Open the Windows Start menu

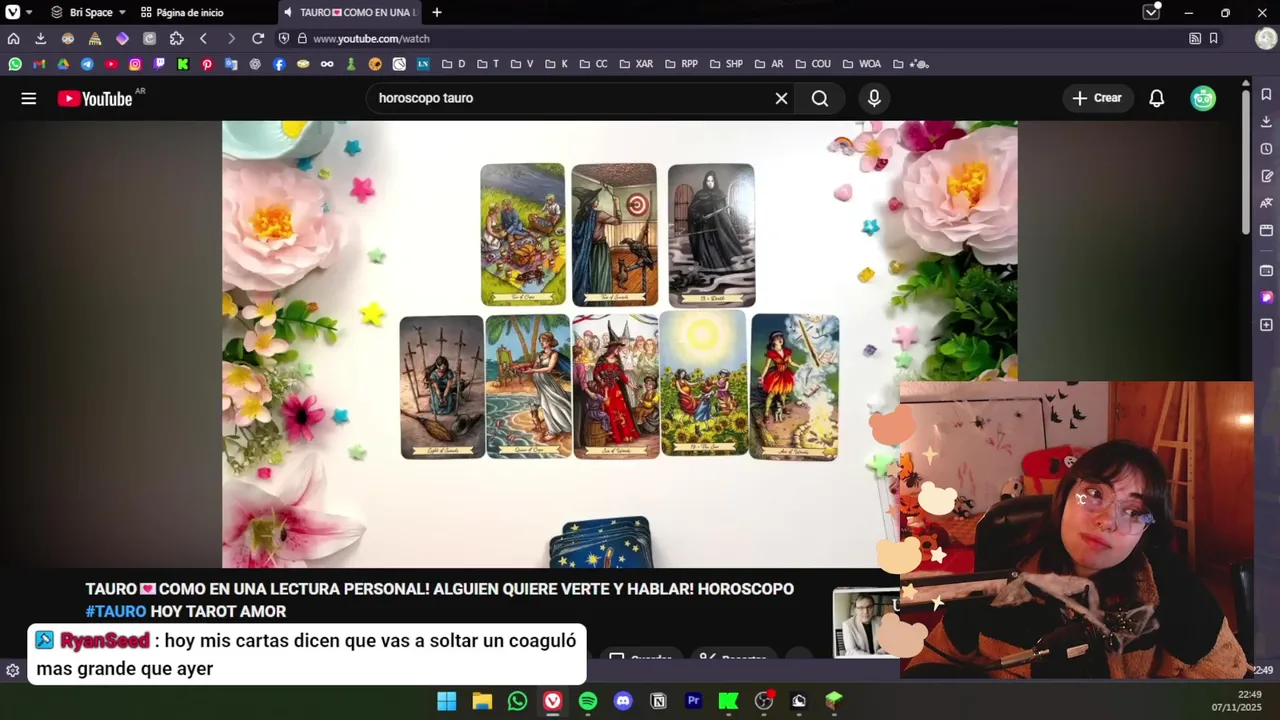click(x=447, y=701)
